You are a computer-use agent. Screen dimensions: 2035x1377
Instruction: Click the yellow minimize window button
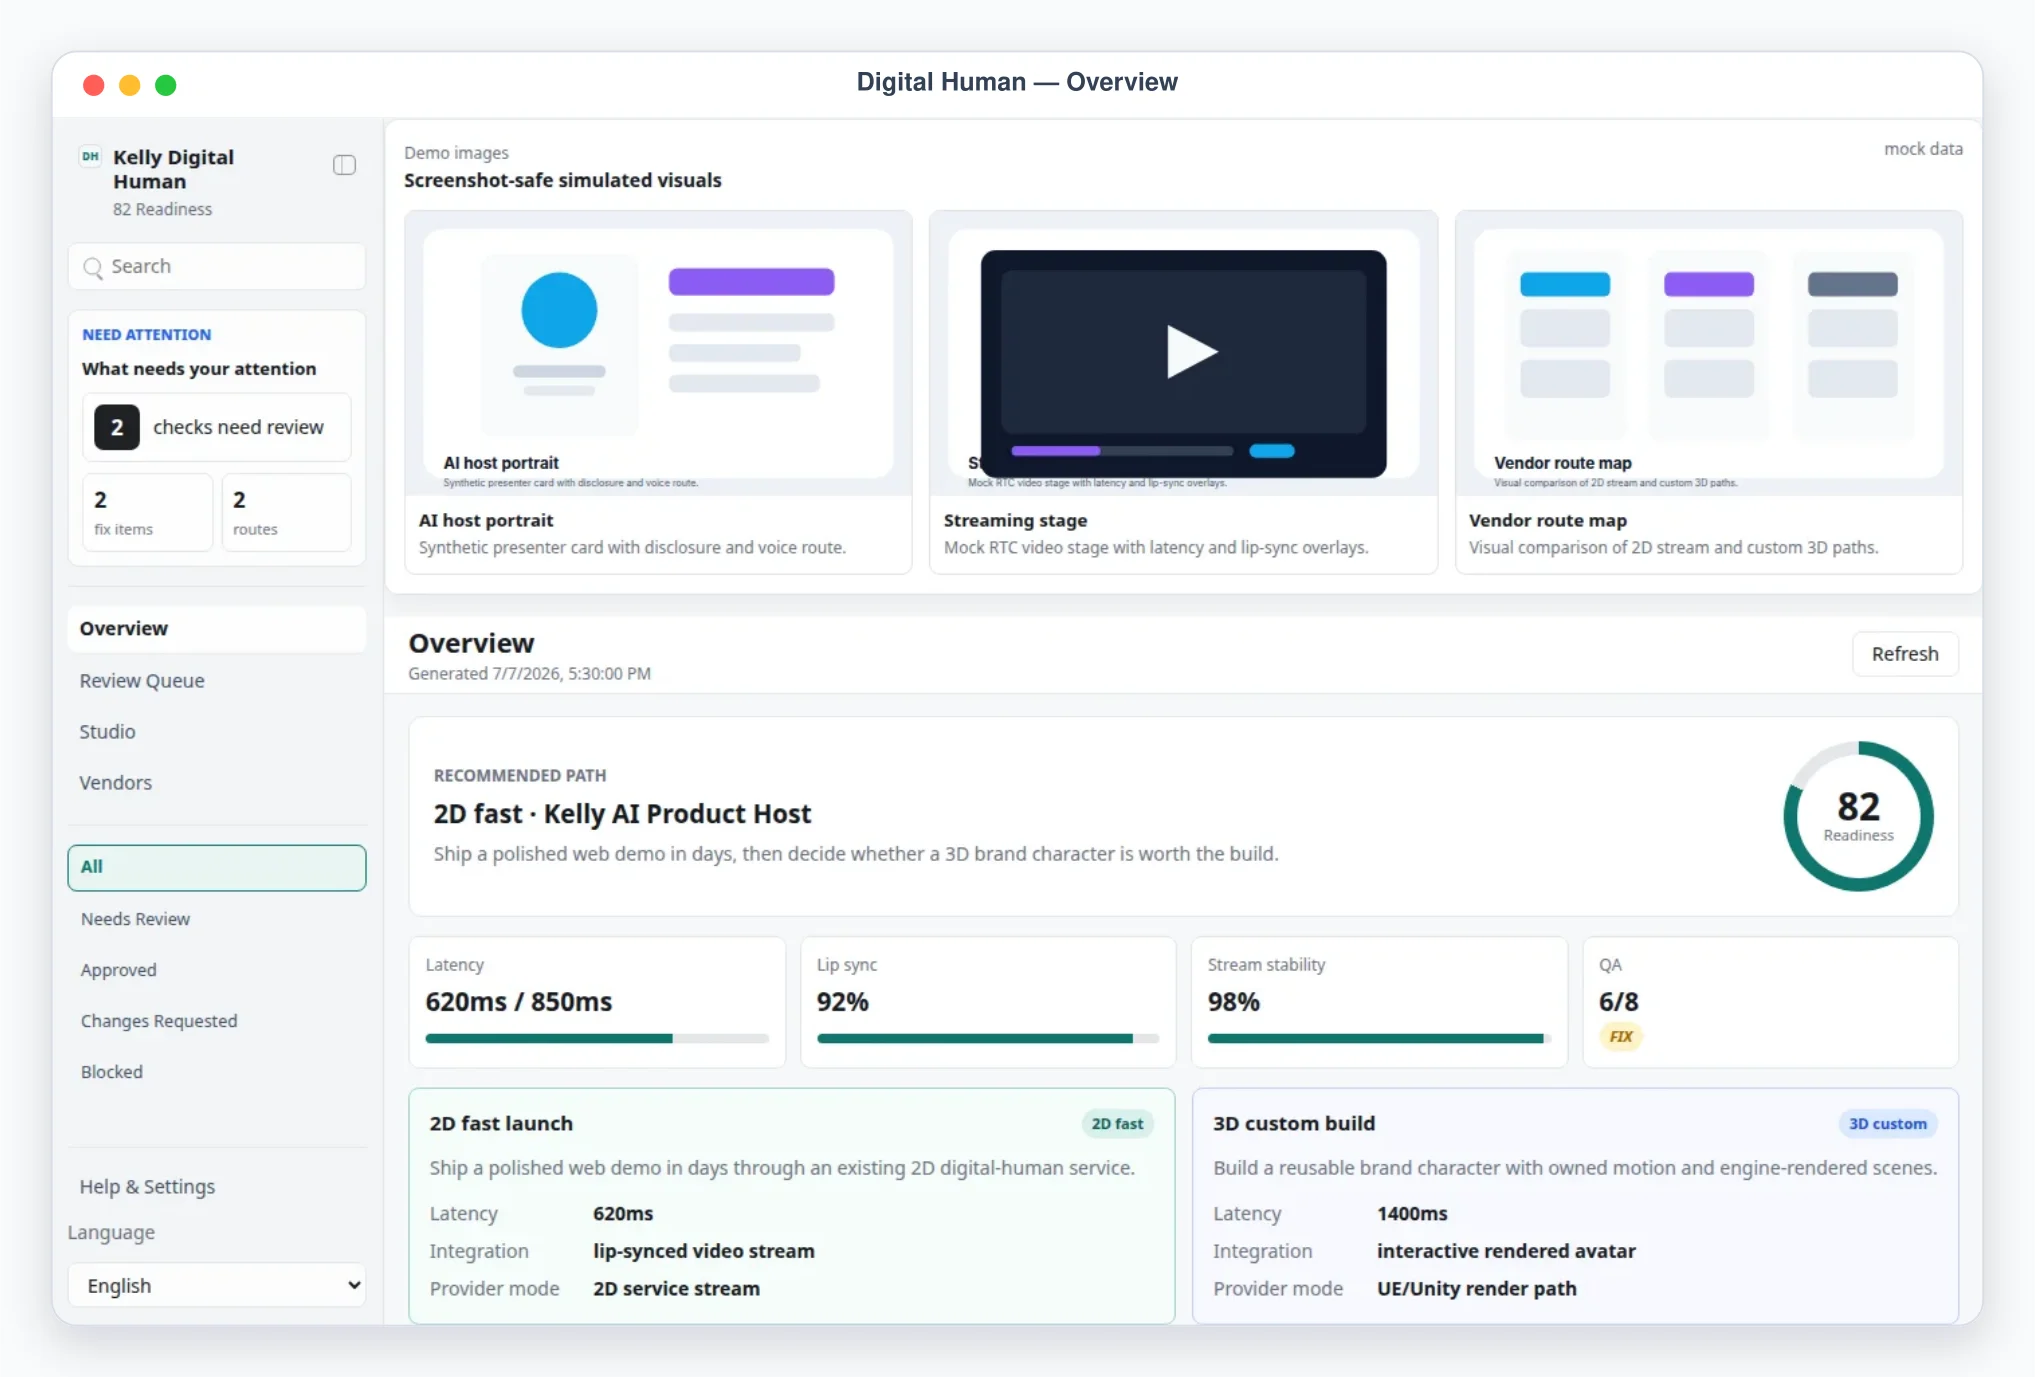click(130, 85)
